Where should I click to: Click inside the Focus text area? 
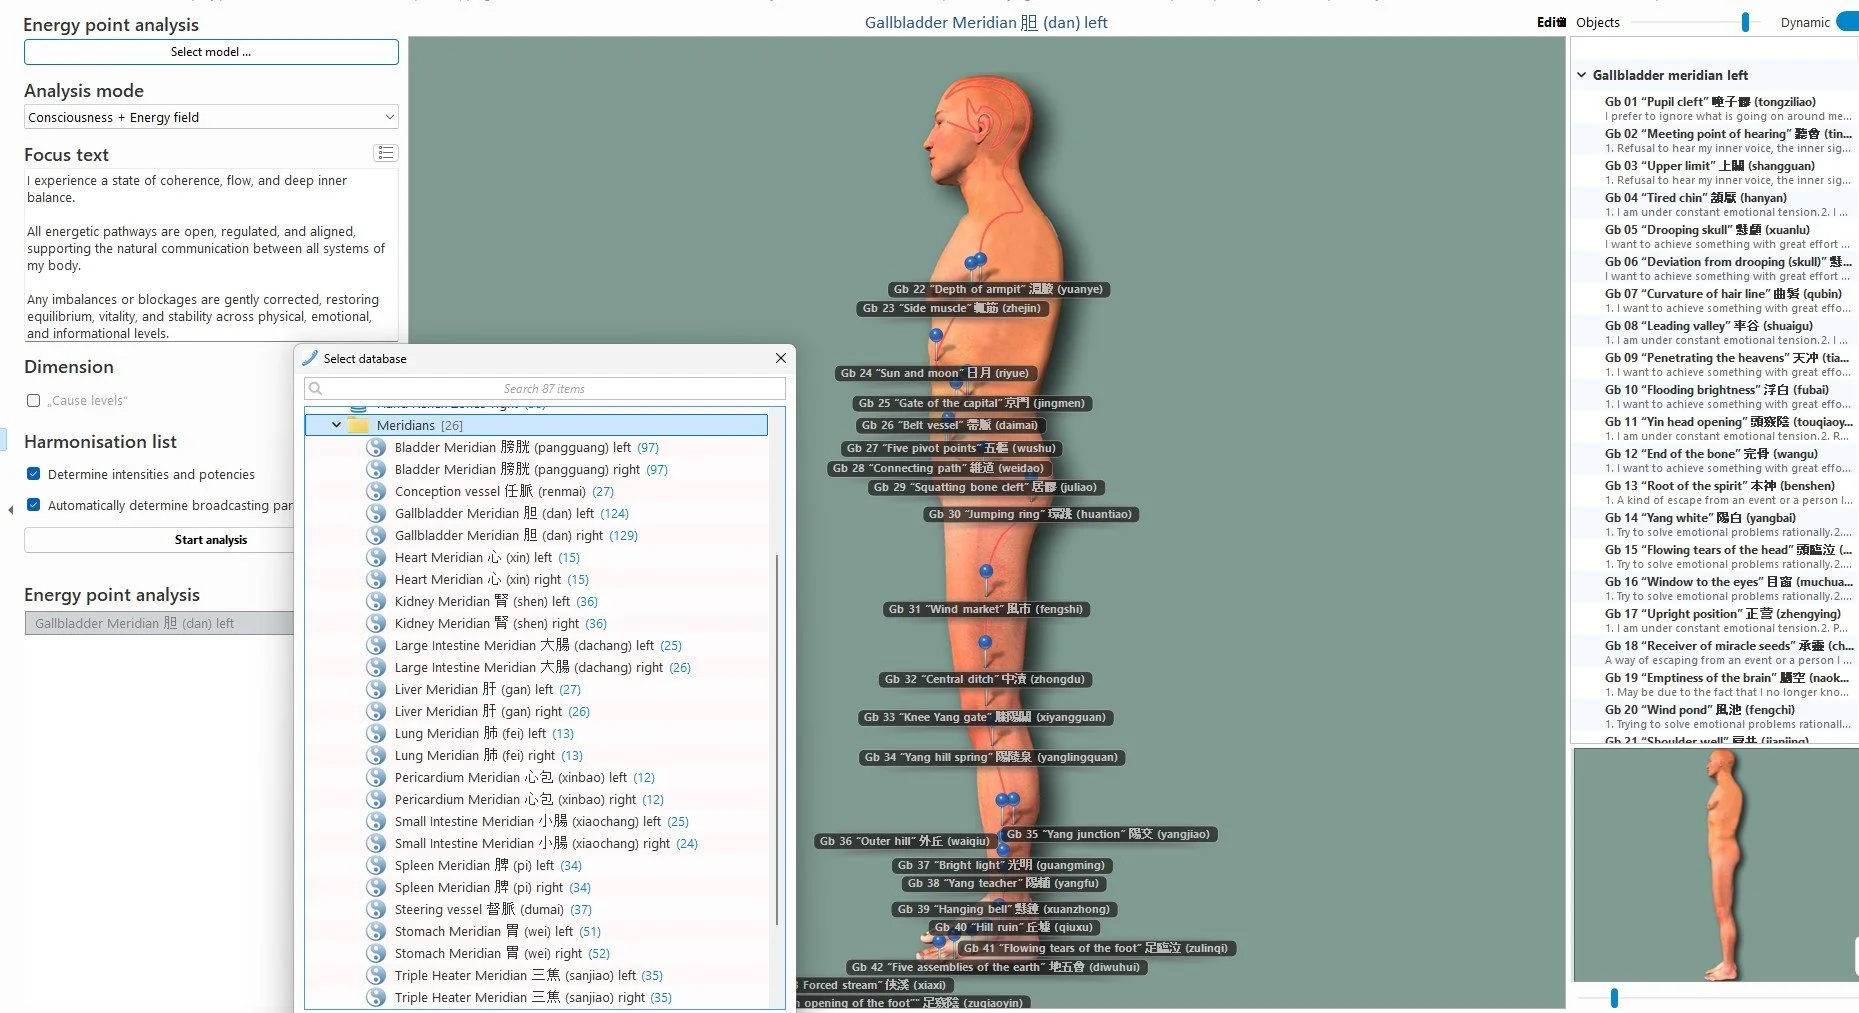pos(211,256)
